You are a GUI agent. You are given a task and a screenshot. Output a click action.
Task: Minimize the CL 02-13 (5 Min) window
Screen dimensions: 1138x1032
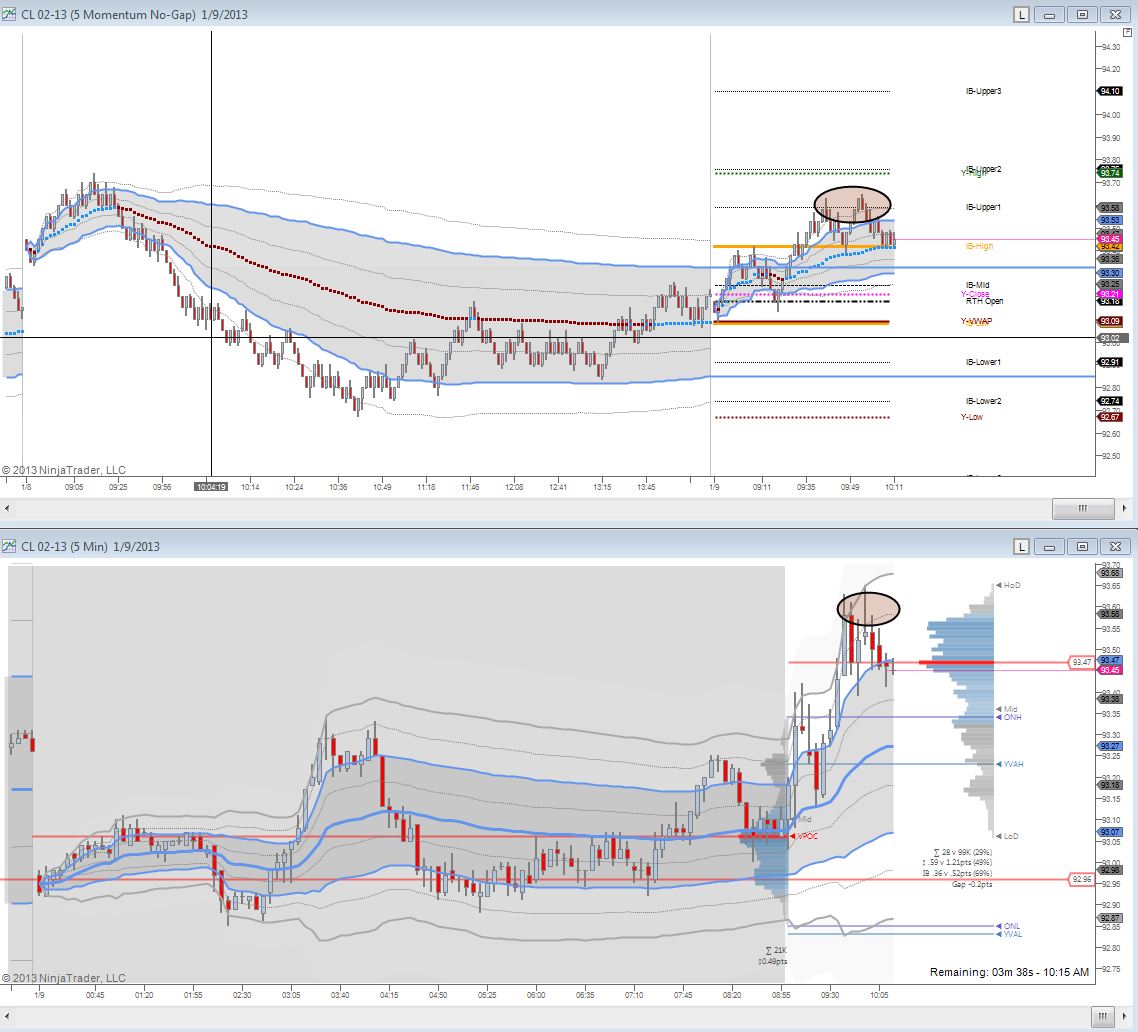pyautogui.click(x=1049, y=546)
